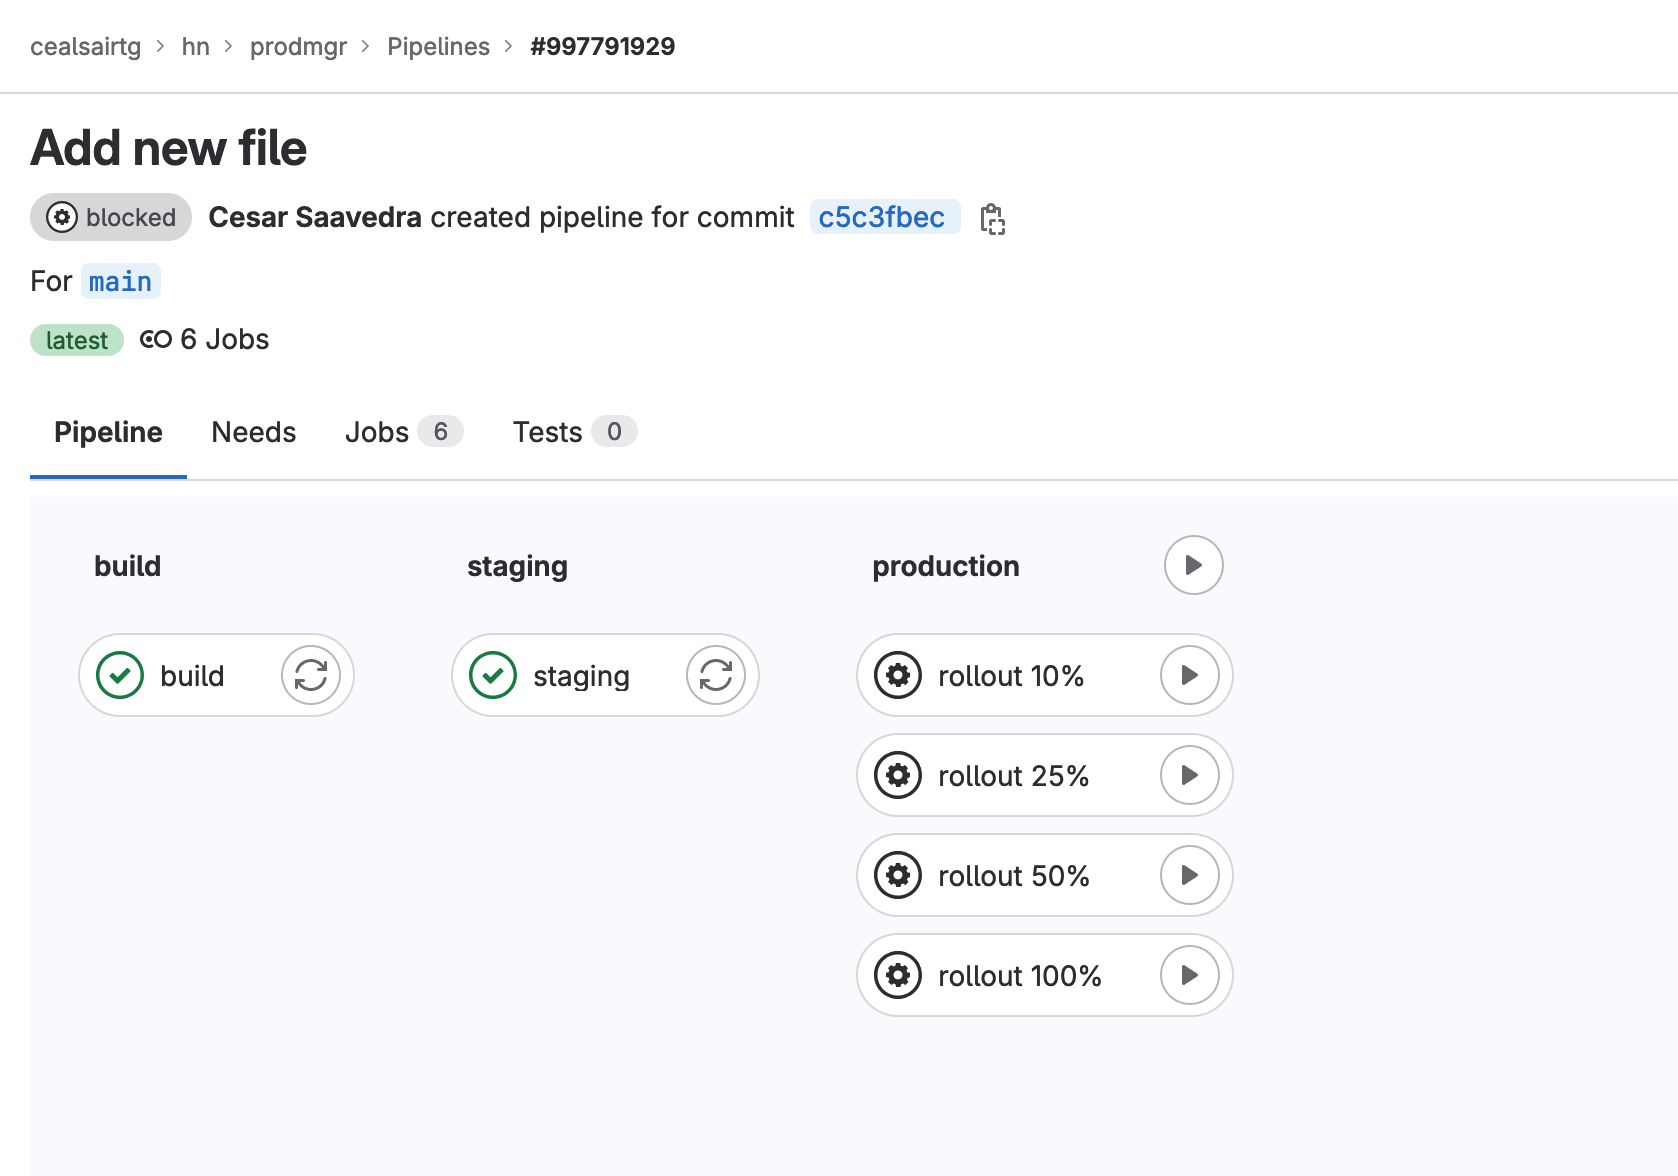Run the rollout 100% job
This screenshot has width=1678, height=1176.
pyautogui.click(x=1189, y=975)
